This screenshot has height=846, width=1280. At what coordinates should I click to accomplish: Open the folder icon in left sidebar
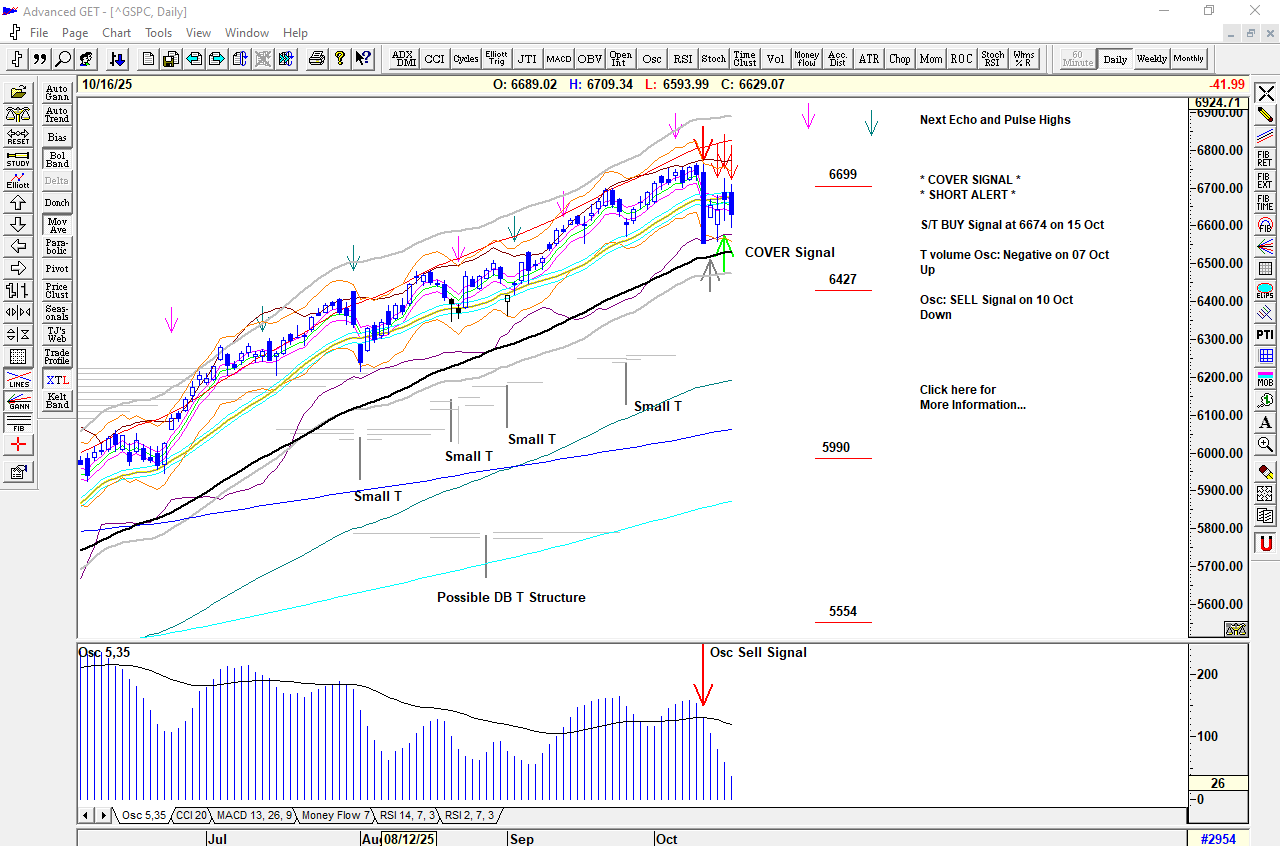[18, 93]
